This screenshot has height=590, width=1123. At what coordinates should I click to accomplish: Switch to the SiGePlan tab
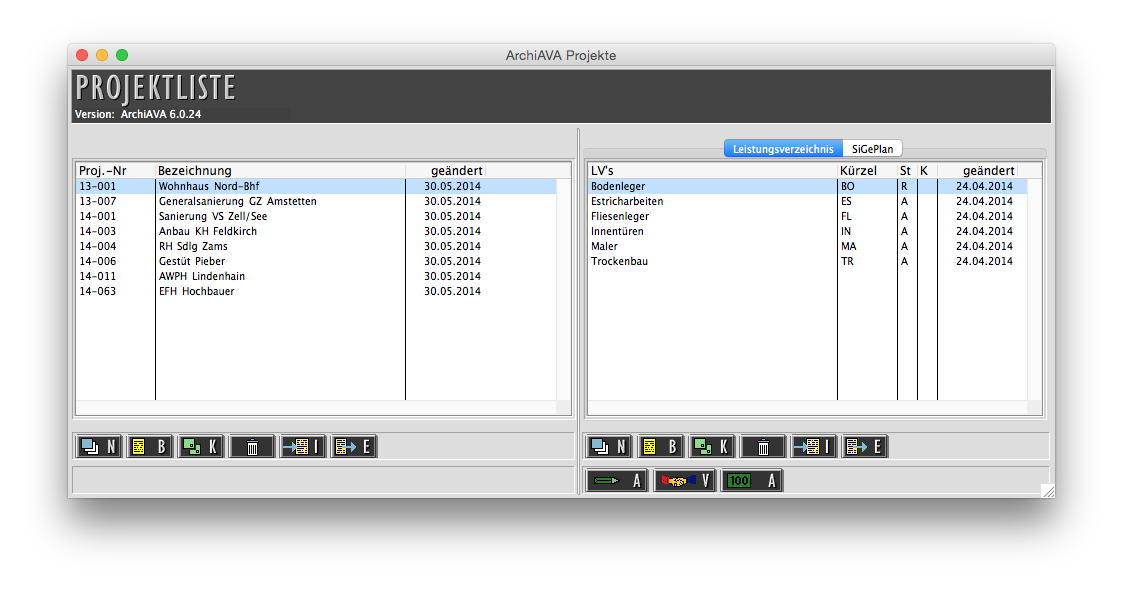(872, 149)
